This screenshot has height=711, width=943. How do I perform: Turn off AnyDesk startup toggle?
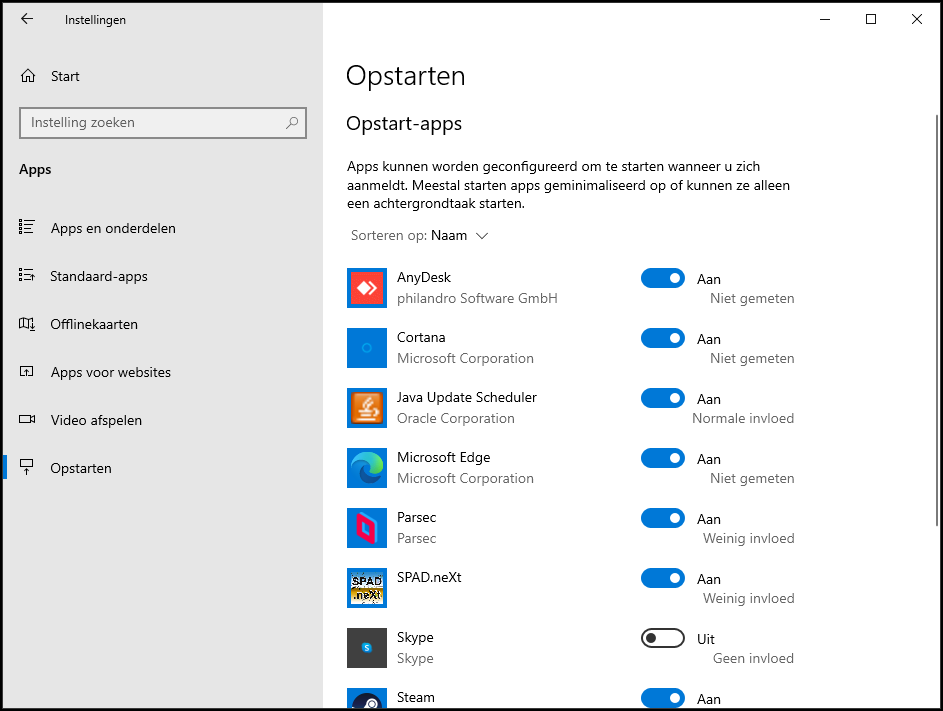[663, 278]
